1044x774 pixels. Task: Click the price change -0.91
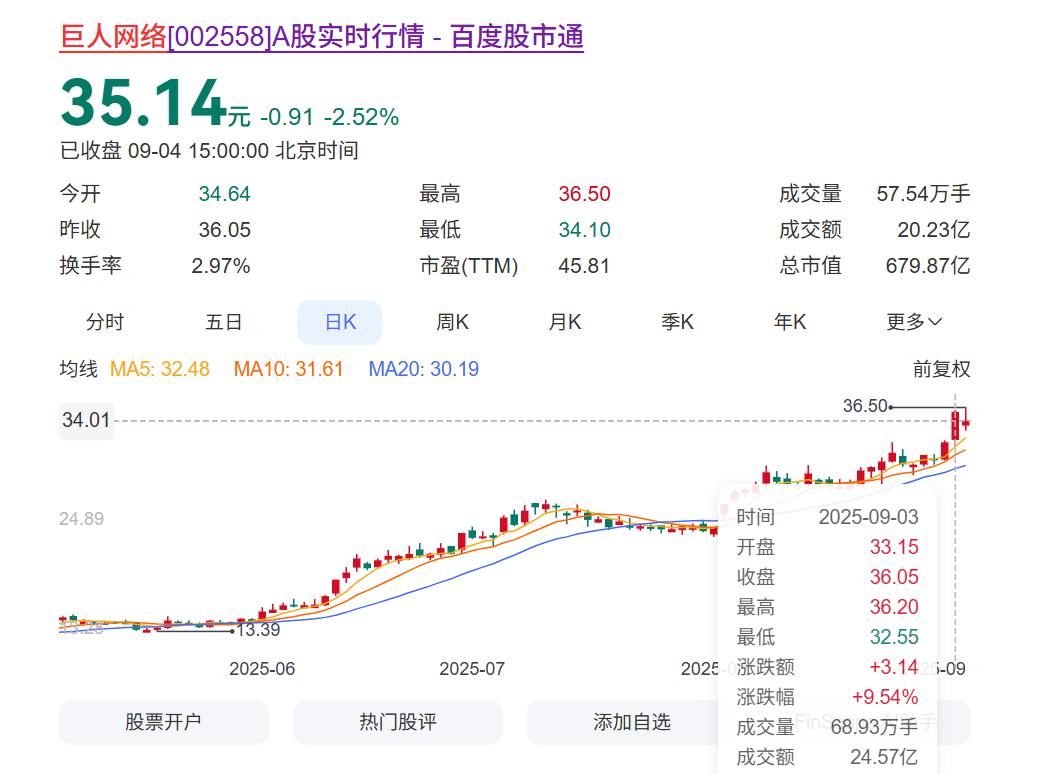click(x=287, y=117)
